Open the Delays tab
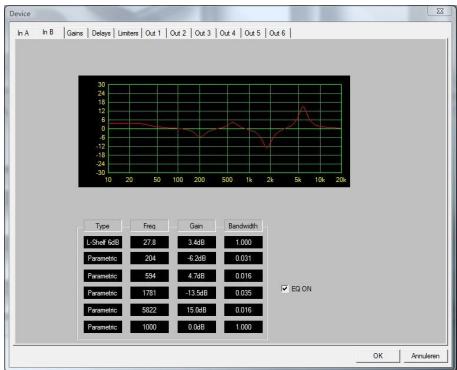The height and width of the screenshot is (370, 457). point(101,33)
